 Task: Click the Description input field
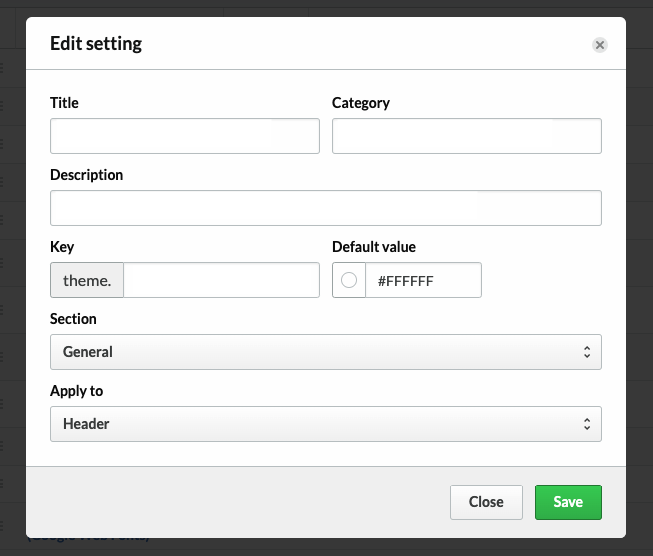coord(326,208)
